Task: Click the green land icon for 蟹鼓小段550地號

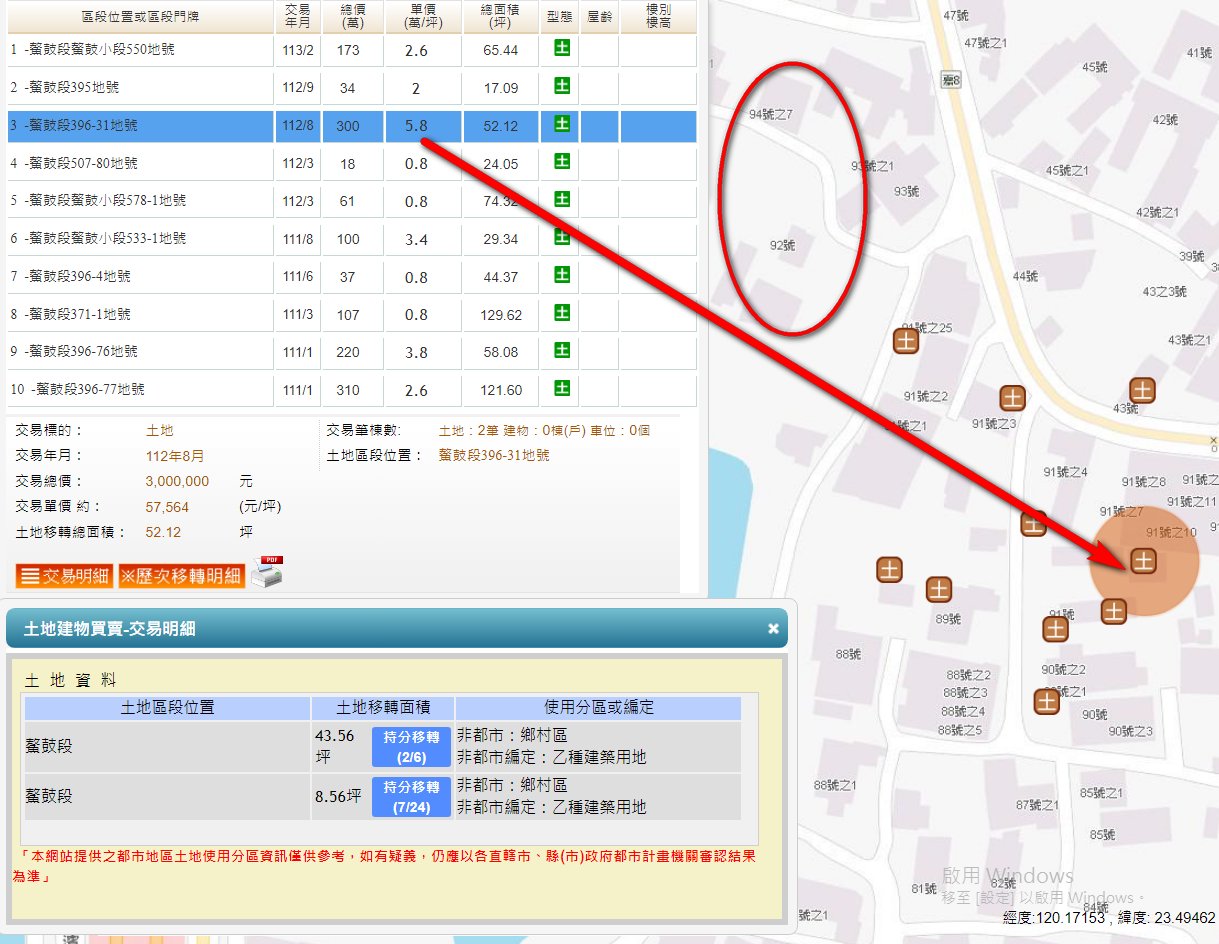Action: pyautogui.click(x=562, y=48)
